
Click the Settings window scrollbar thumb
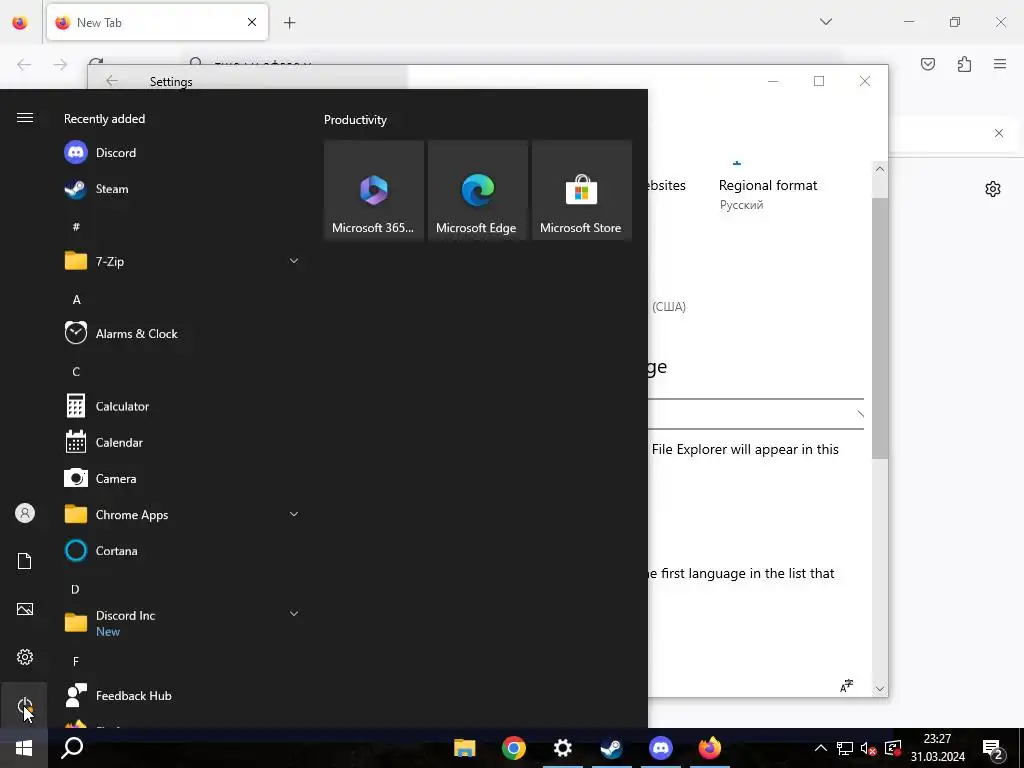pyautogui.click(x=880, y=328)
